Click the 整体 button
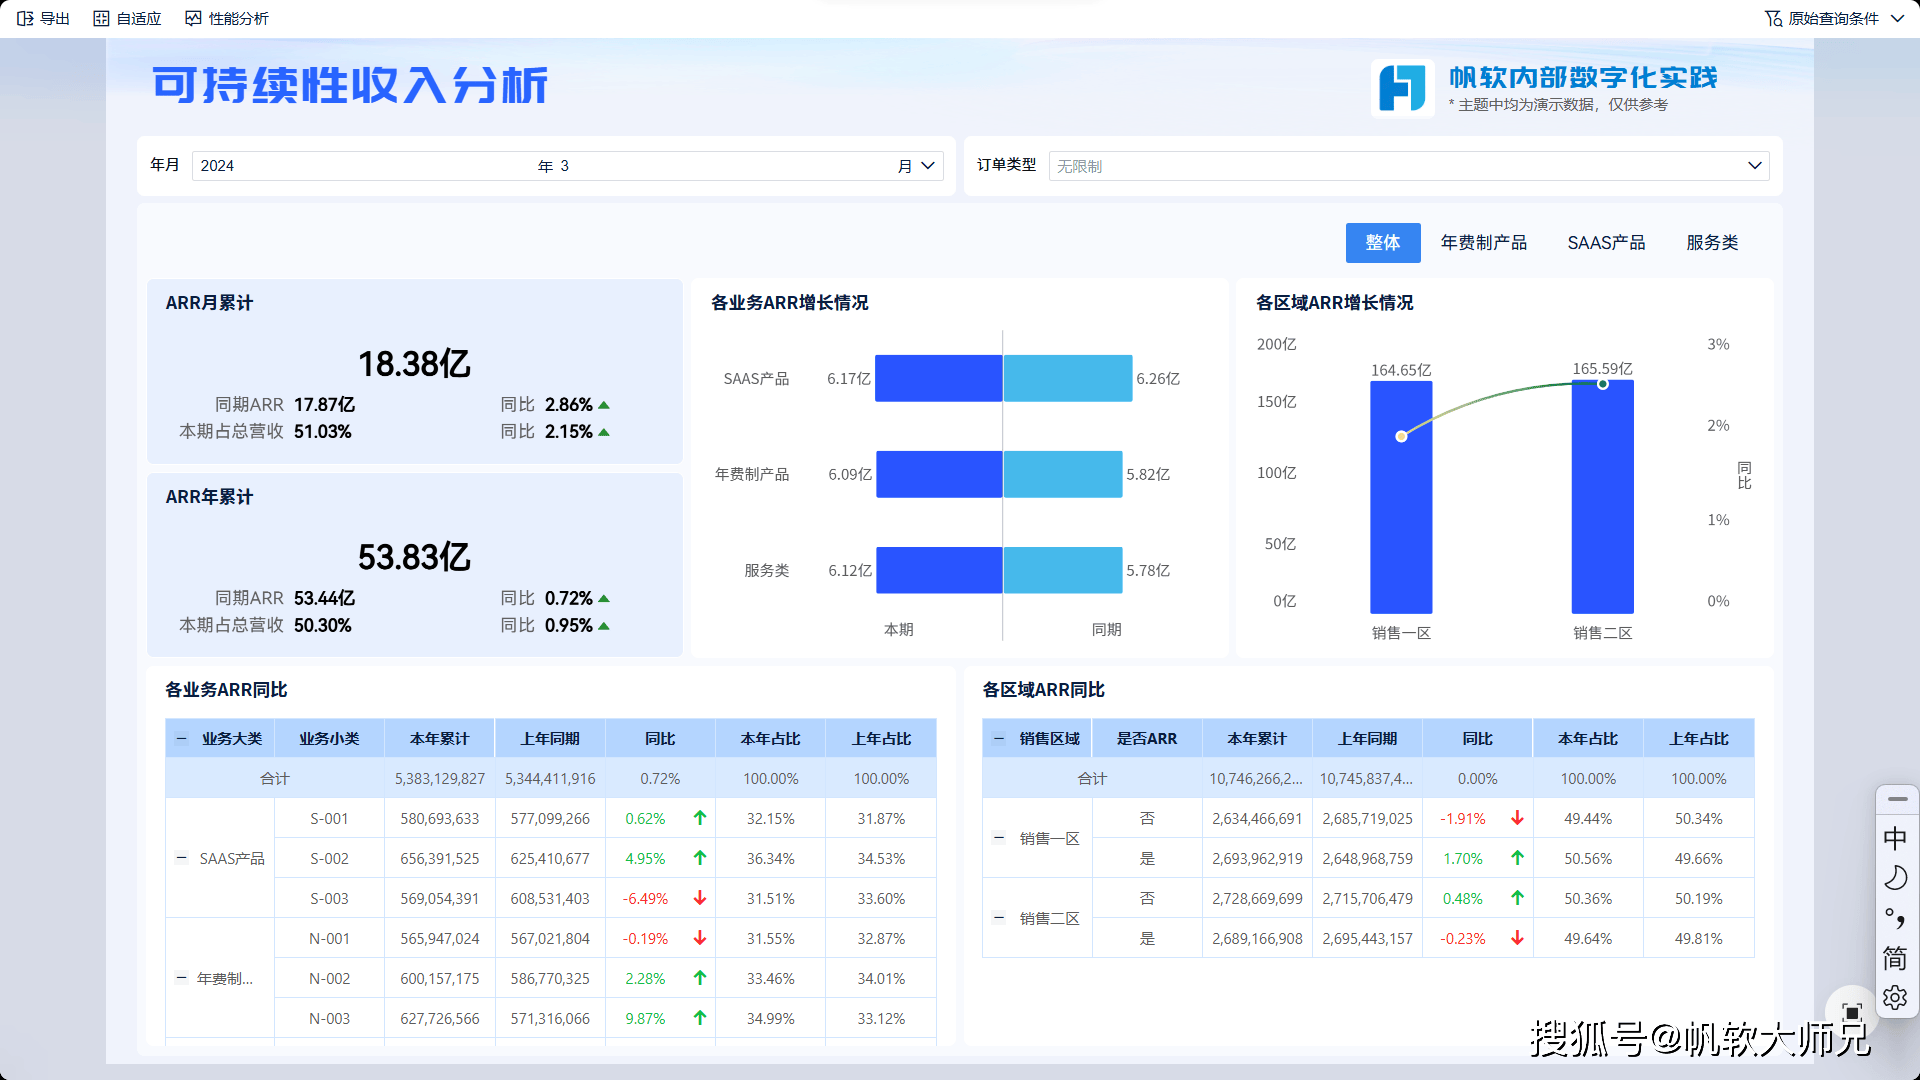 point(1382,243)
